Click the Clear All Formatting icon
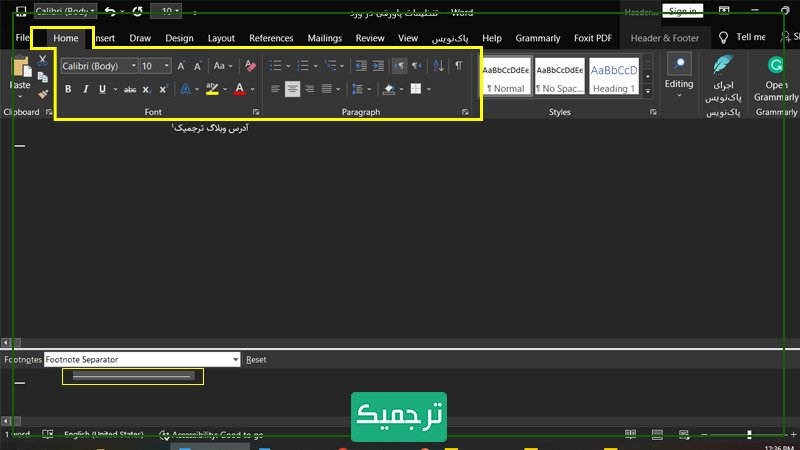The width and height of the screenshot is (800, 450). click(250, 66)
